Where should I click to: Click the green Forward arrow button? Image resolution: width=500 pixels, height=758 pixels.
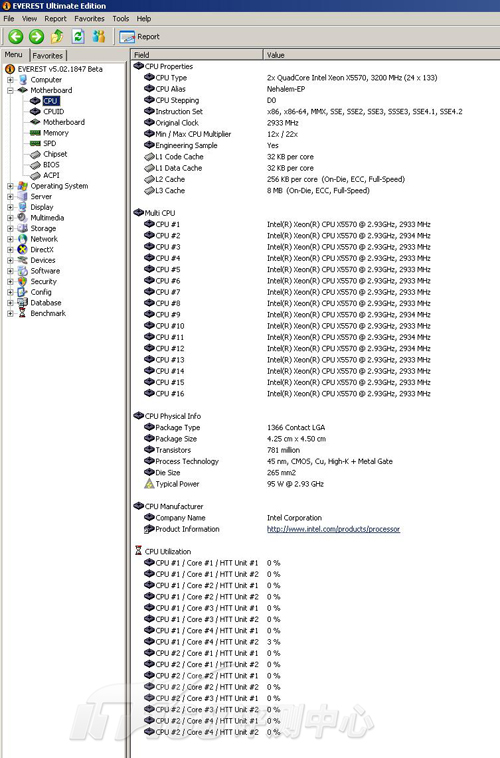point(36,36)
